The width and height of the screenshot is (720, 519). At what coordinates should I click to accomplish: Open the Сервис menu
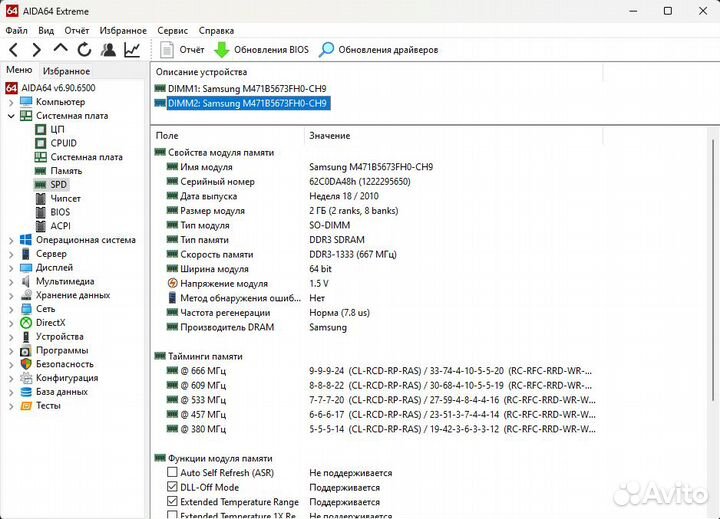[x=173, y=31]
